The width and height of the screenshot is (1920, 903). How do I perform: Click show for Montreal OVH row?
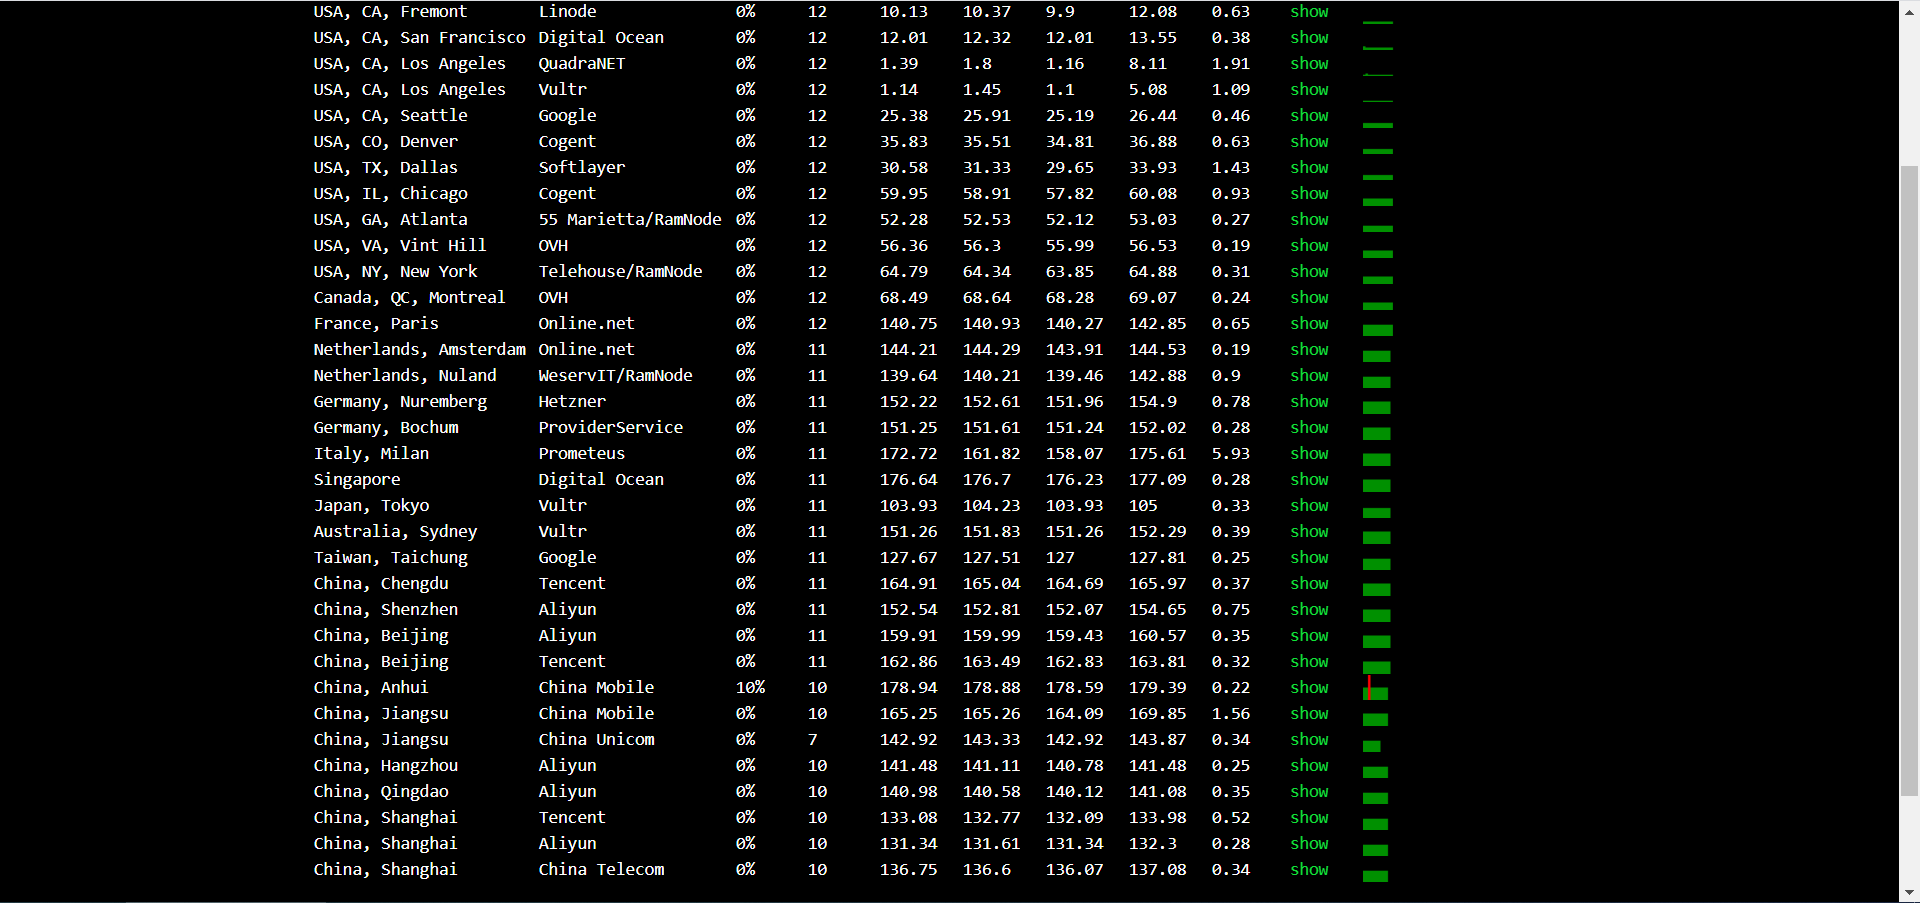point(1309,298)
